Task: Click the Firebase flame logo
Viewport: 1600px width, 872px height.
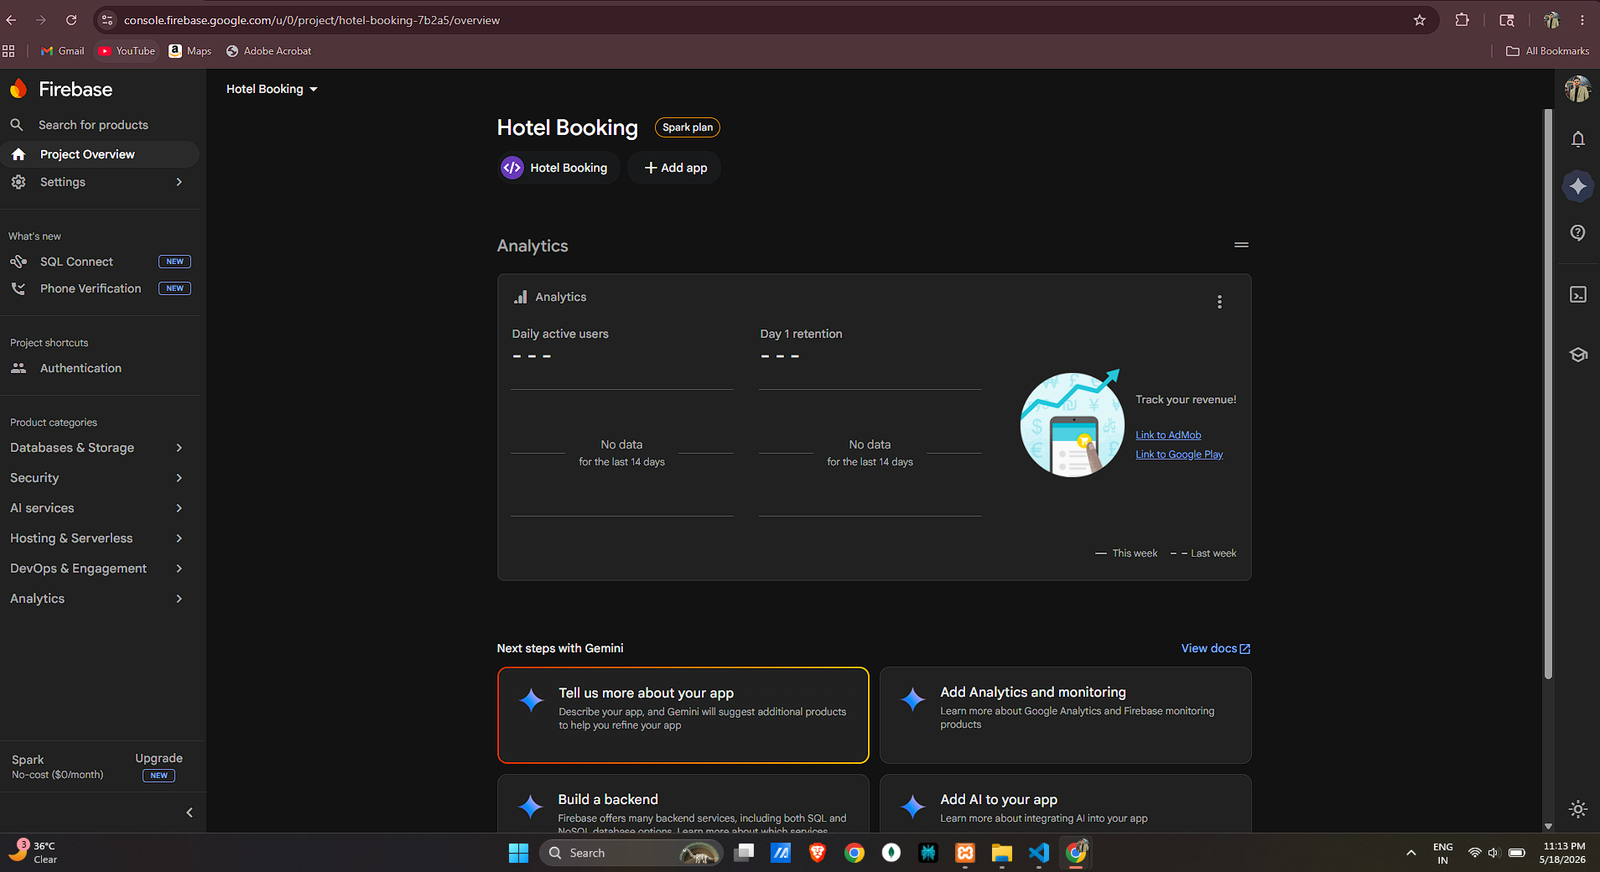Action: pos(18,89)
